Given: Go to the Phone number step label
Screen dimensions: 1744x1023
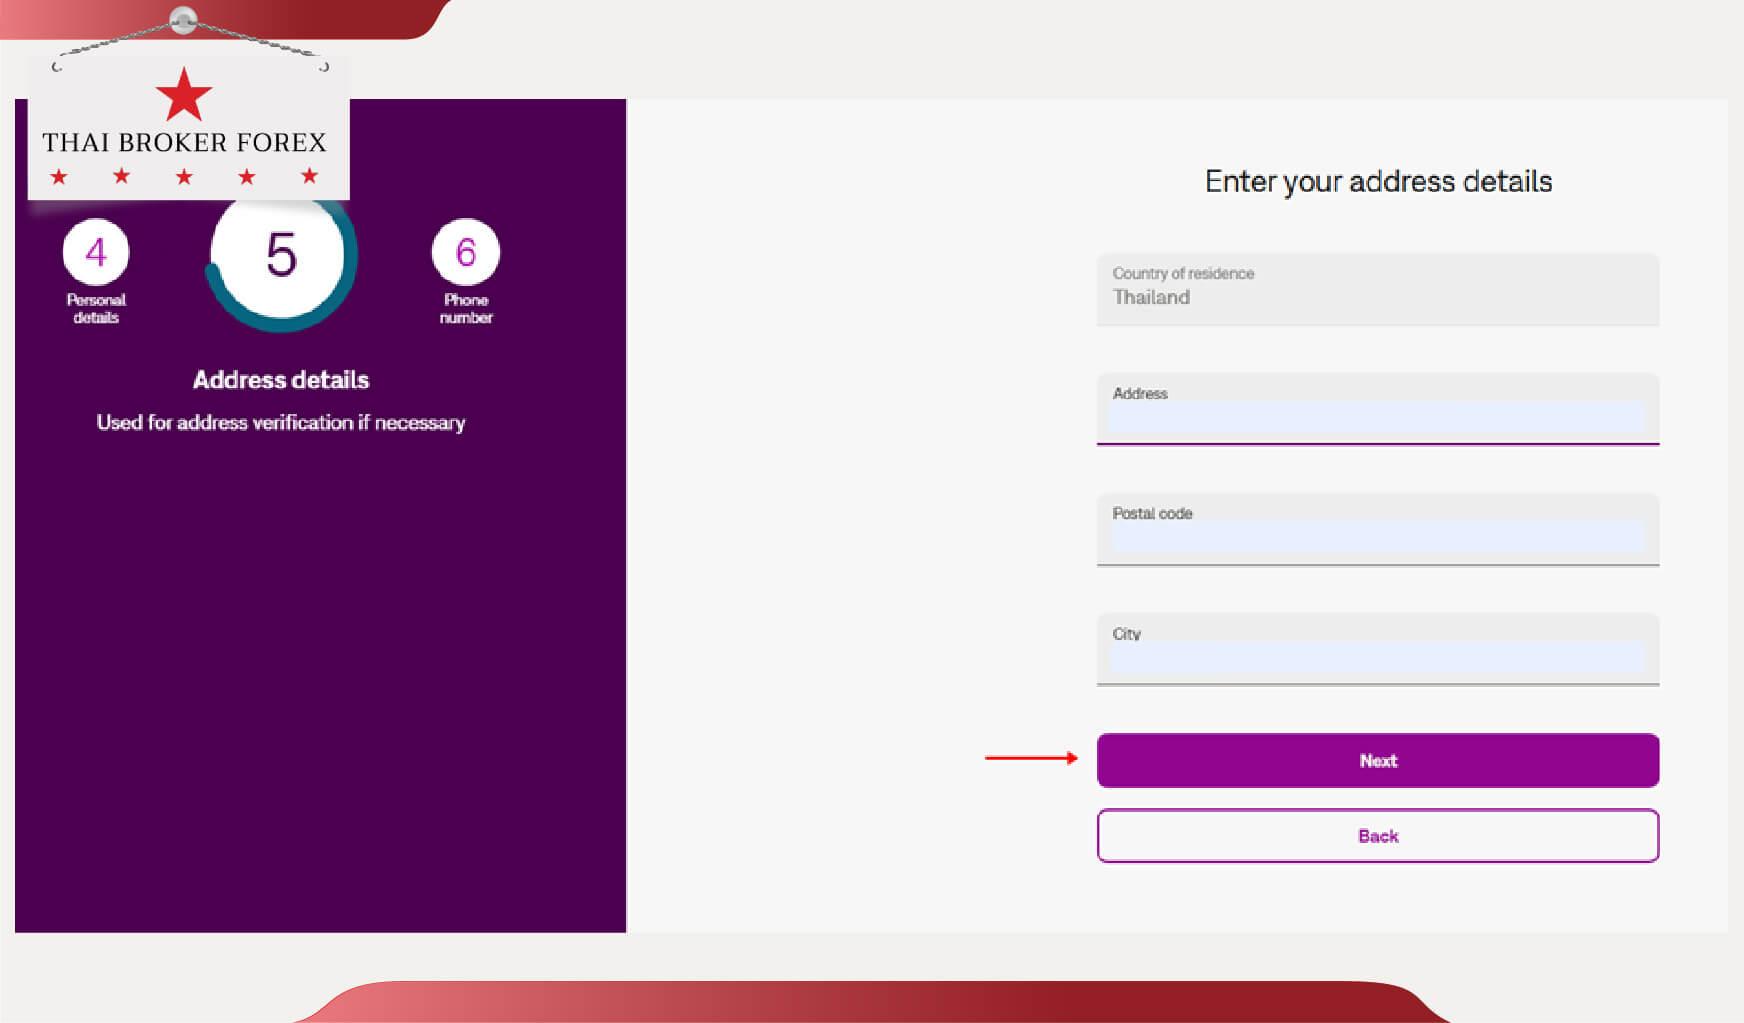Looking at the screenshot, I should pyautogui.click(x=466, y=308).
